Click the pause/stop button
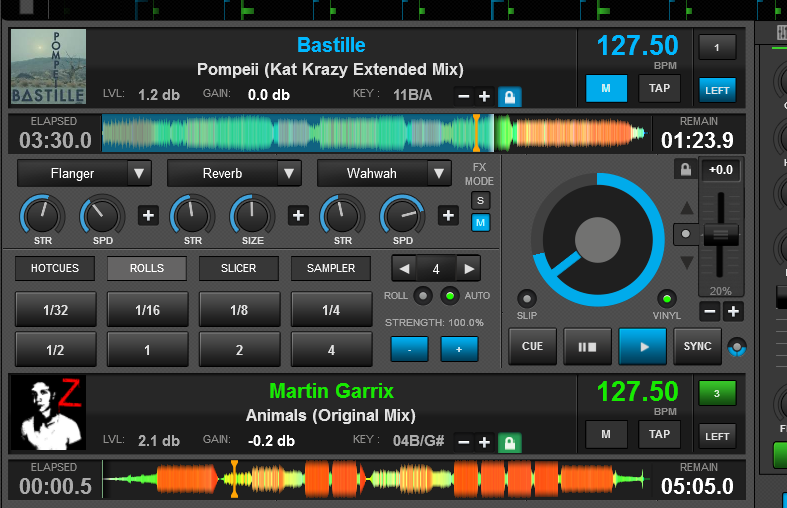The image size is (787, 508). [587, 346]
